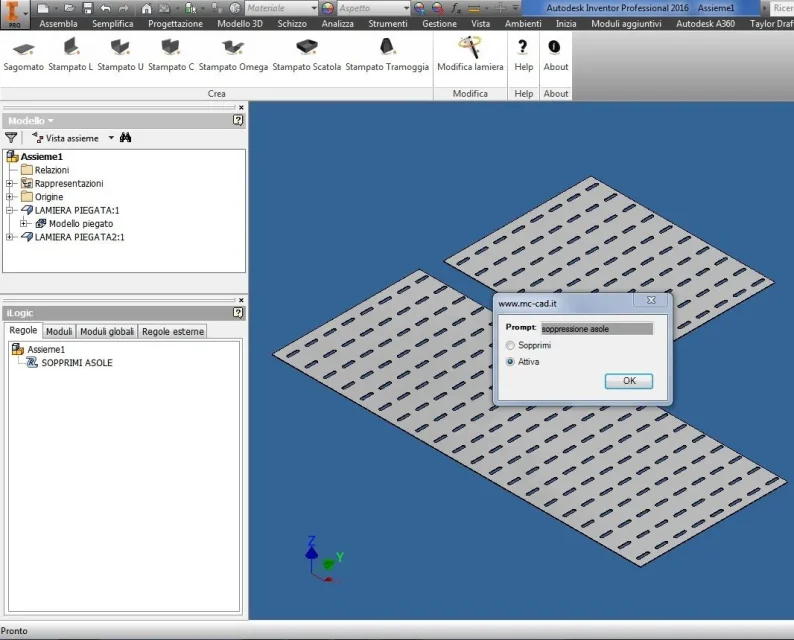
Task: Launch the Stampato Tramoggia tool
Action: pyautogui.click(x=387, y=56)
